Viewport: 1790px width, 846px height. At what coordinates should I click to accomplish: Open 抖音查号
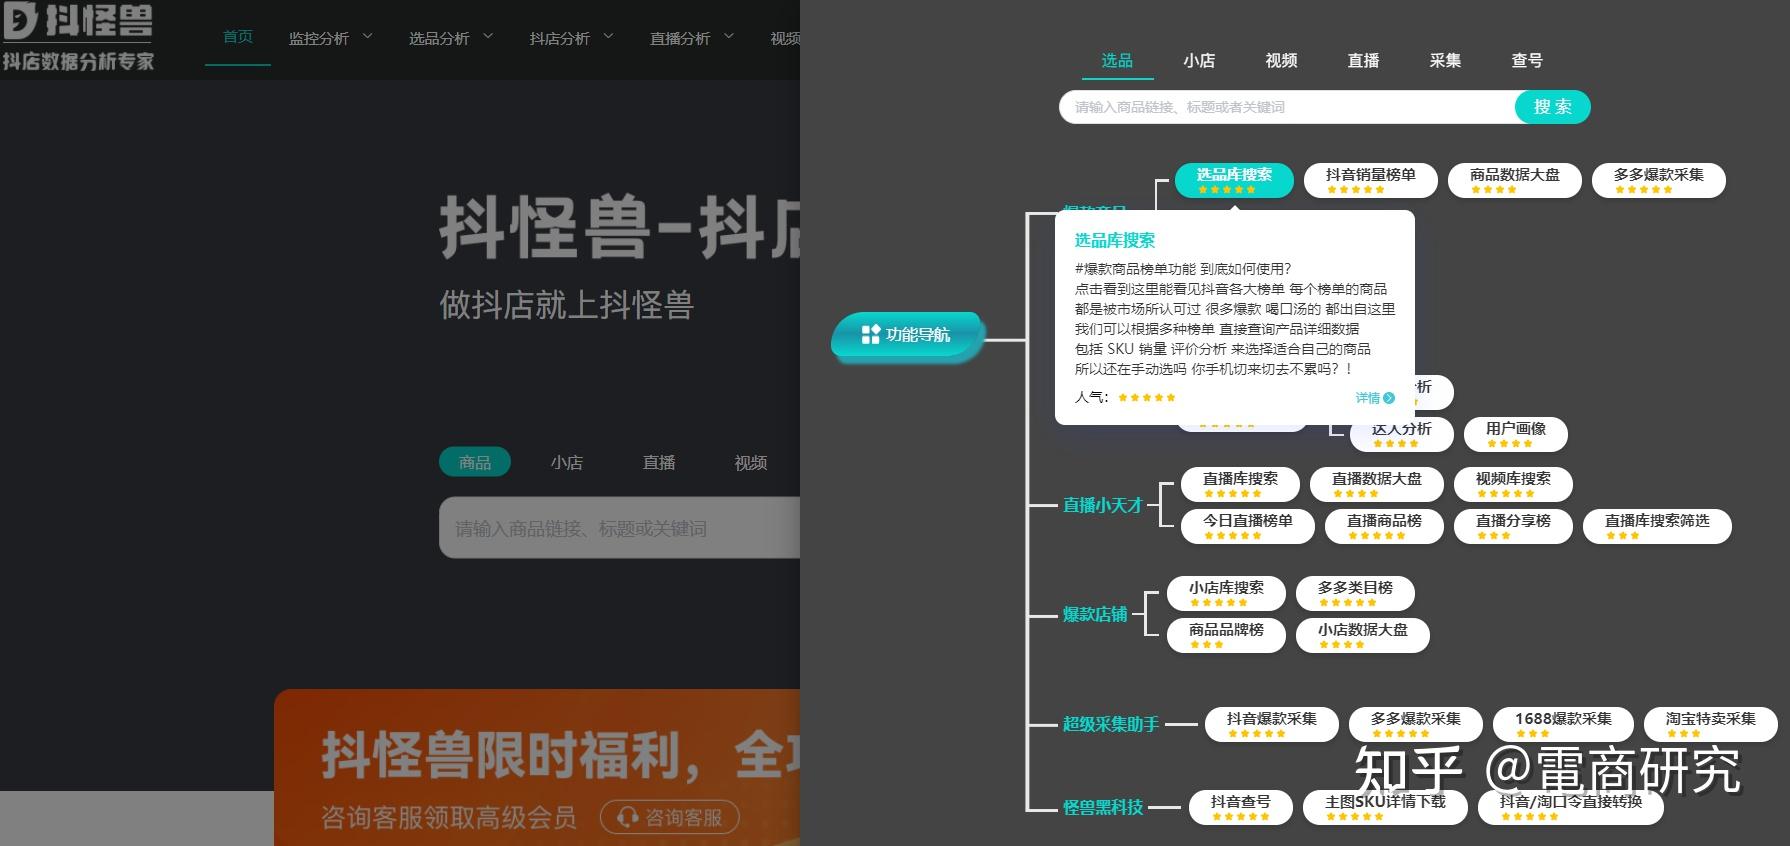click(1241, 807)
